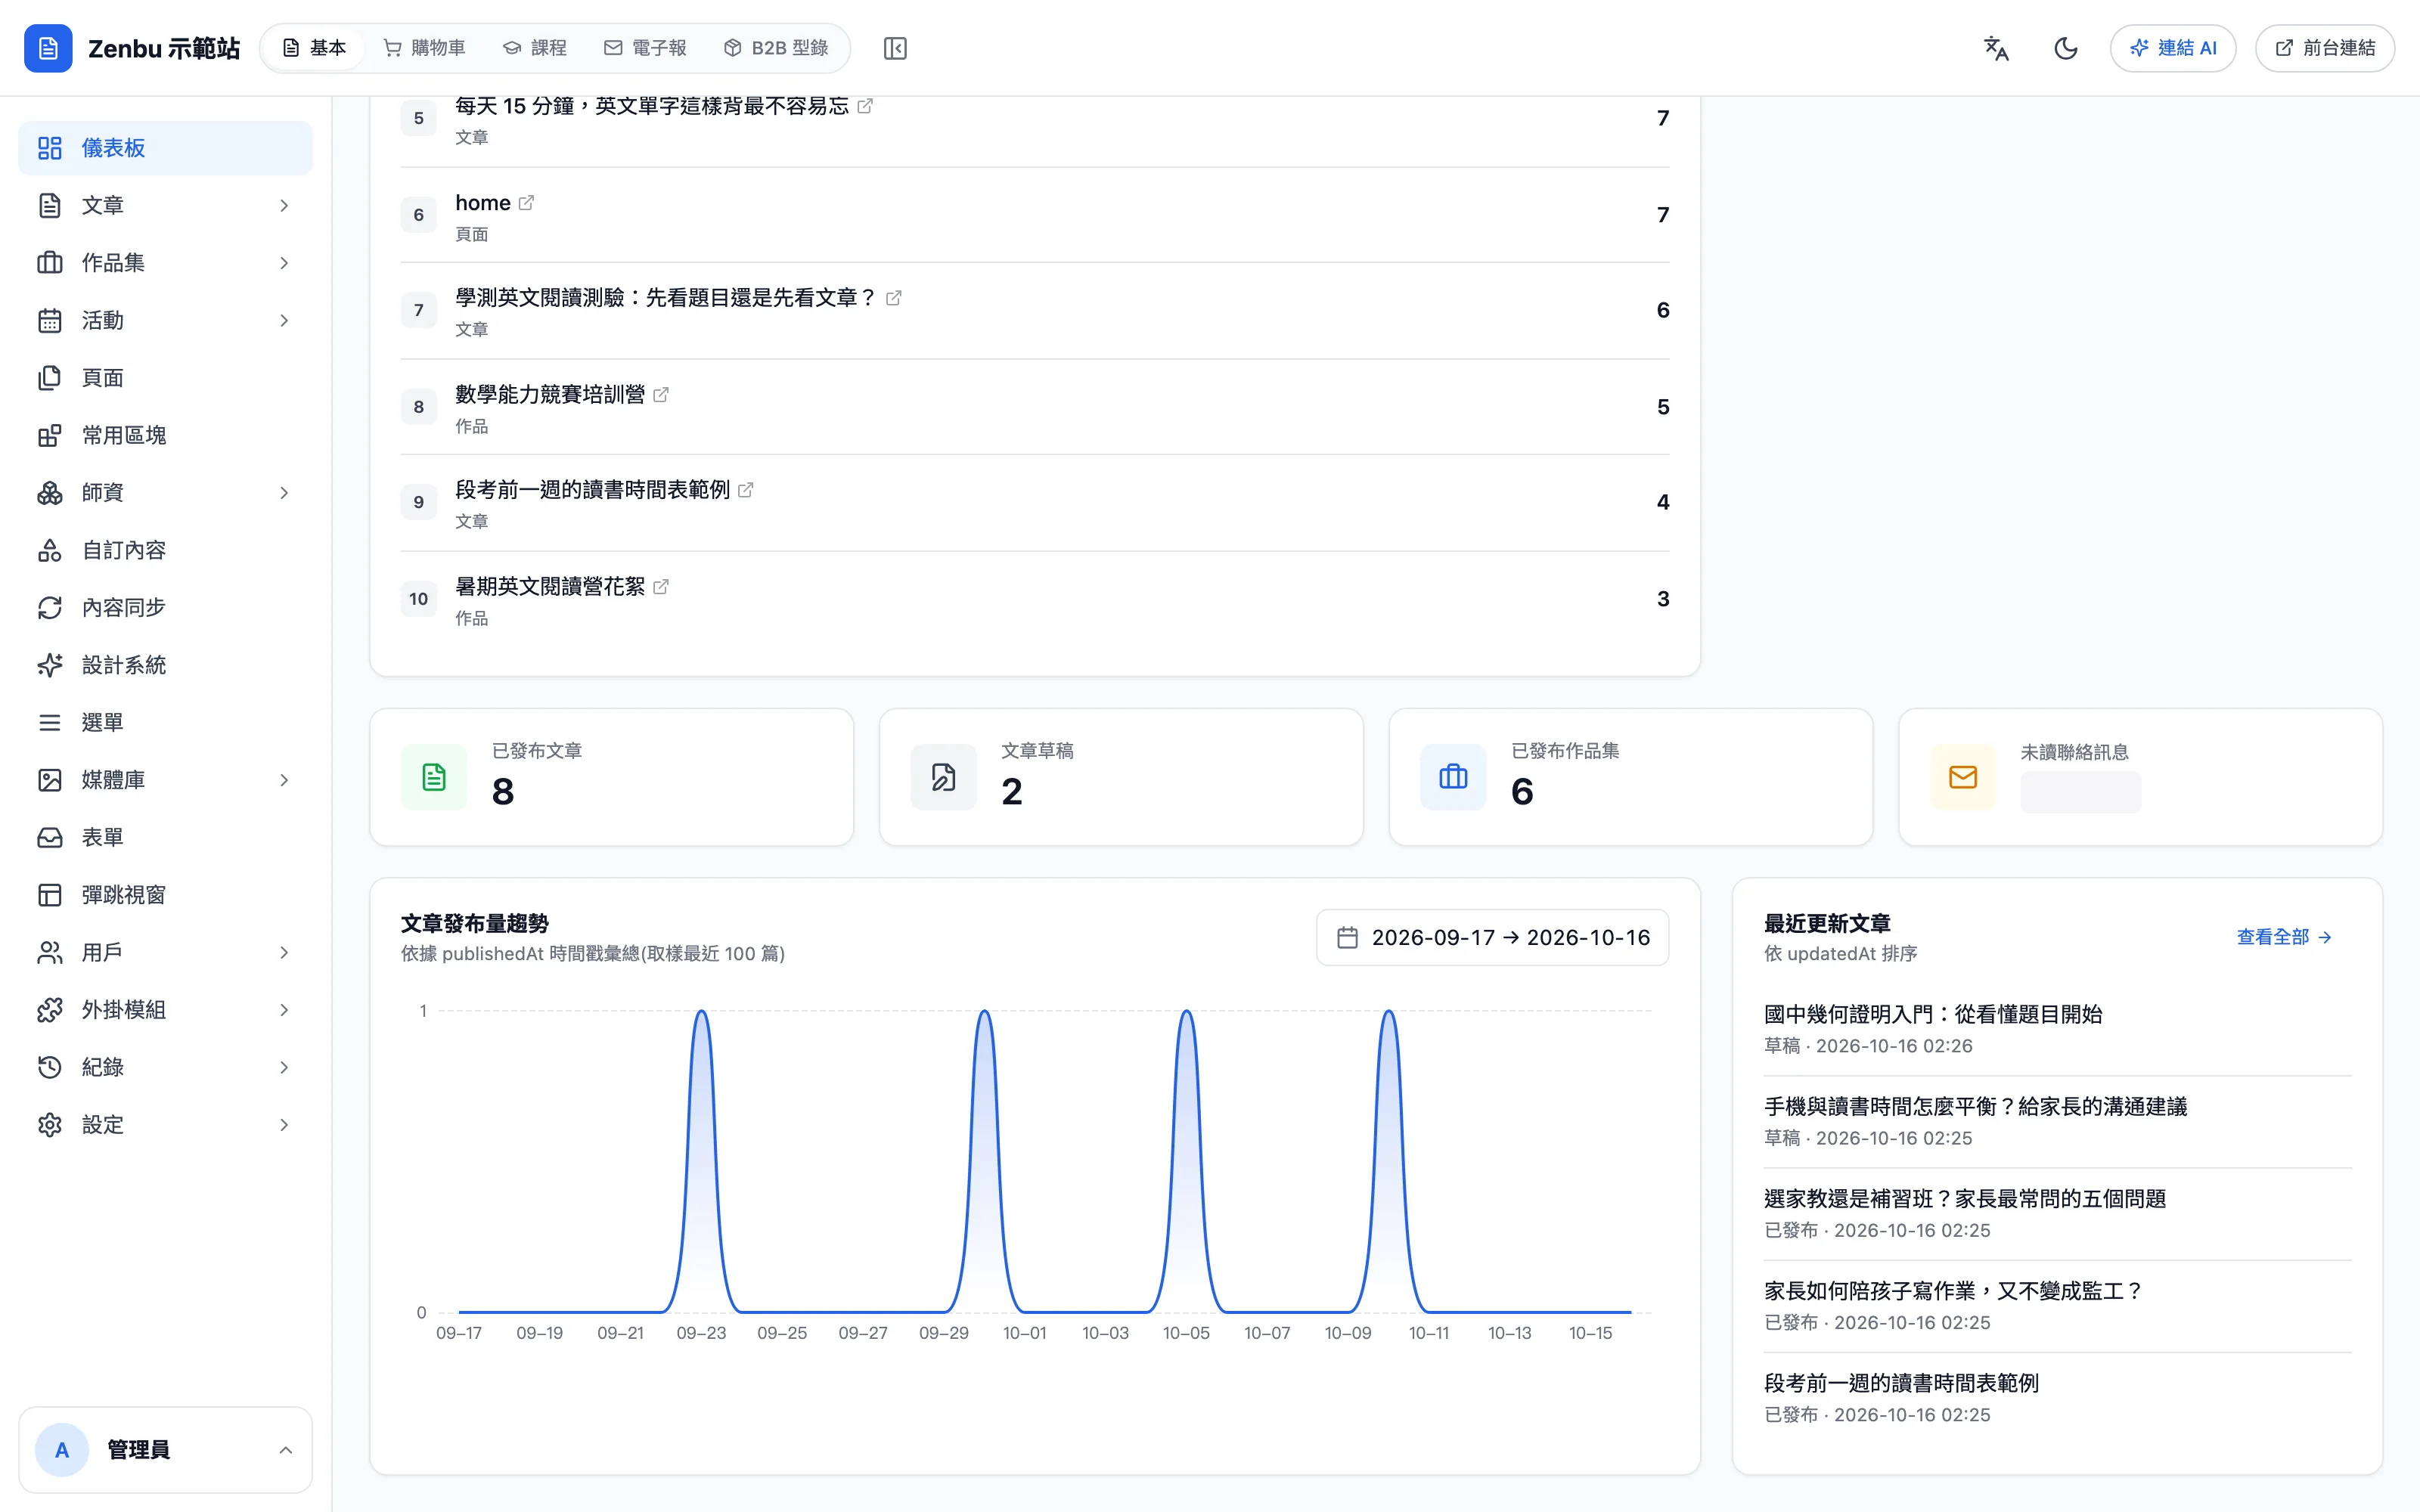Click the 用戶 people icon in sidebar
Screen dimensions: 2420x1512
[x=49, y=952]
